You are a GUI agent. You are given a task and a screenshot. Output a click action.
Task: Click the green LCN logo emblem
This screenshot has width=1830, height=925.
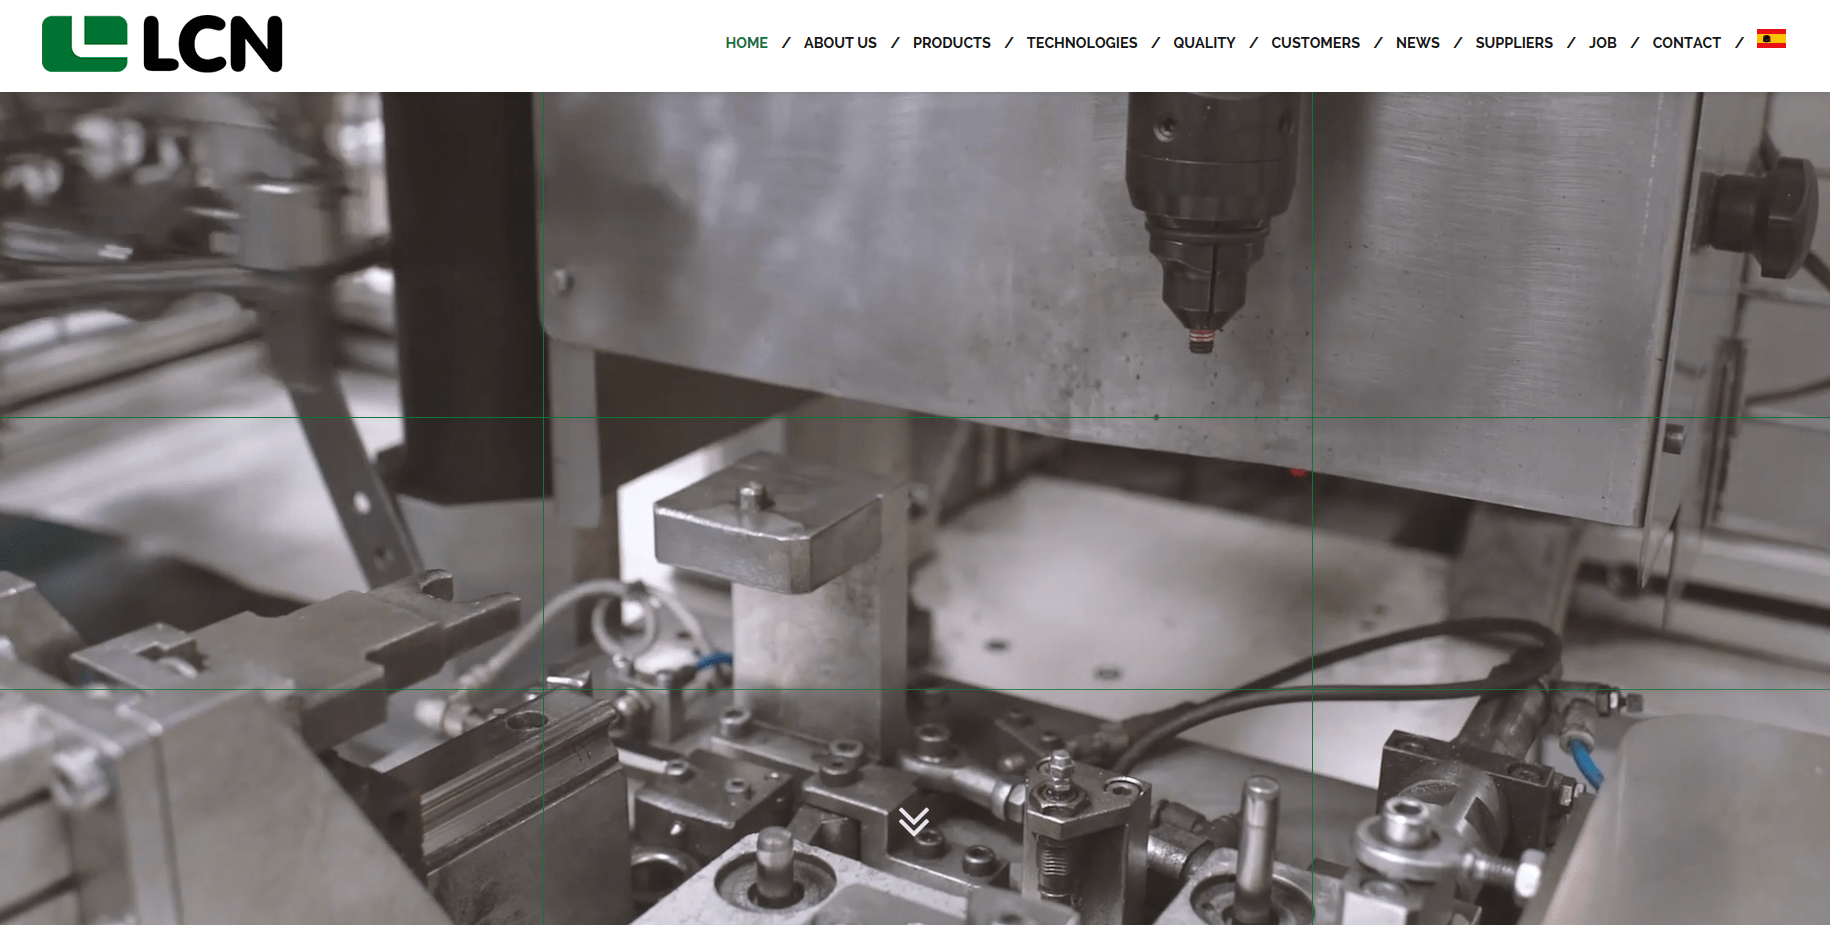84,44
